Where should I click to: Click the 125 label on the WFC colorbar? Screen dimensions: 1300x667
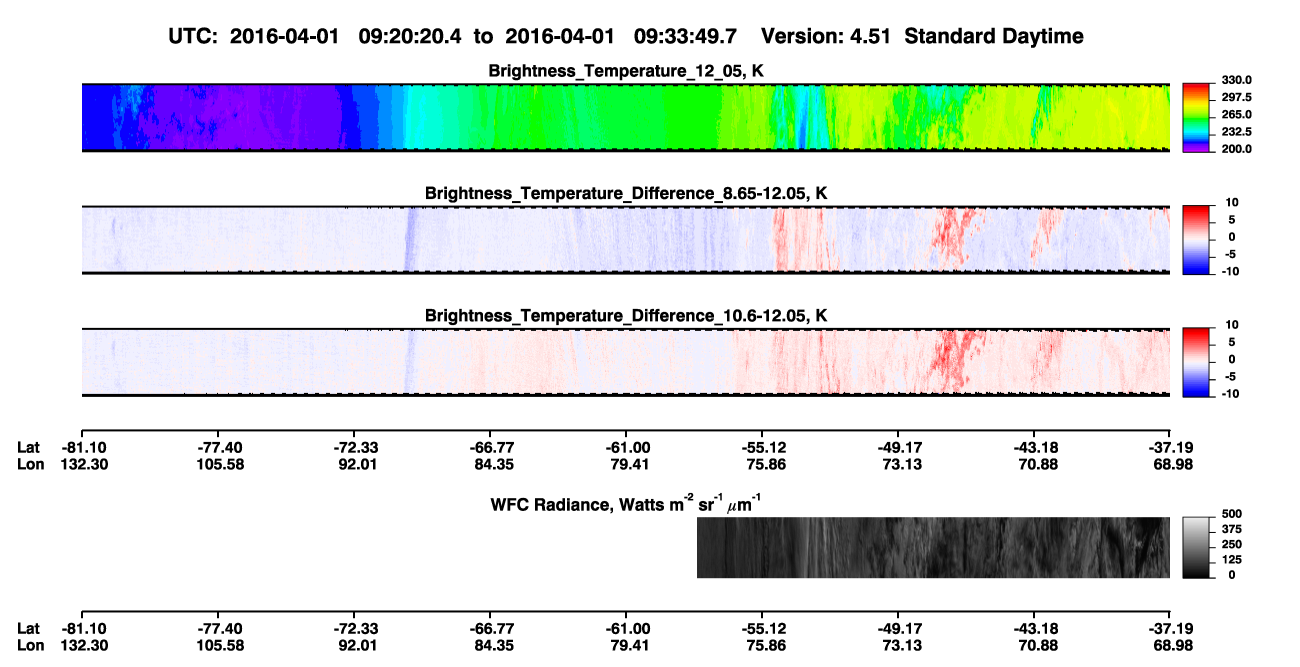[1230, 560]
